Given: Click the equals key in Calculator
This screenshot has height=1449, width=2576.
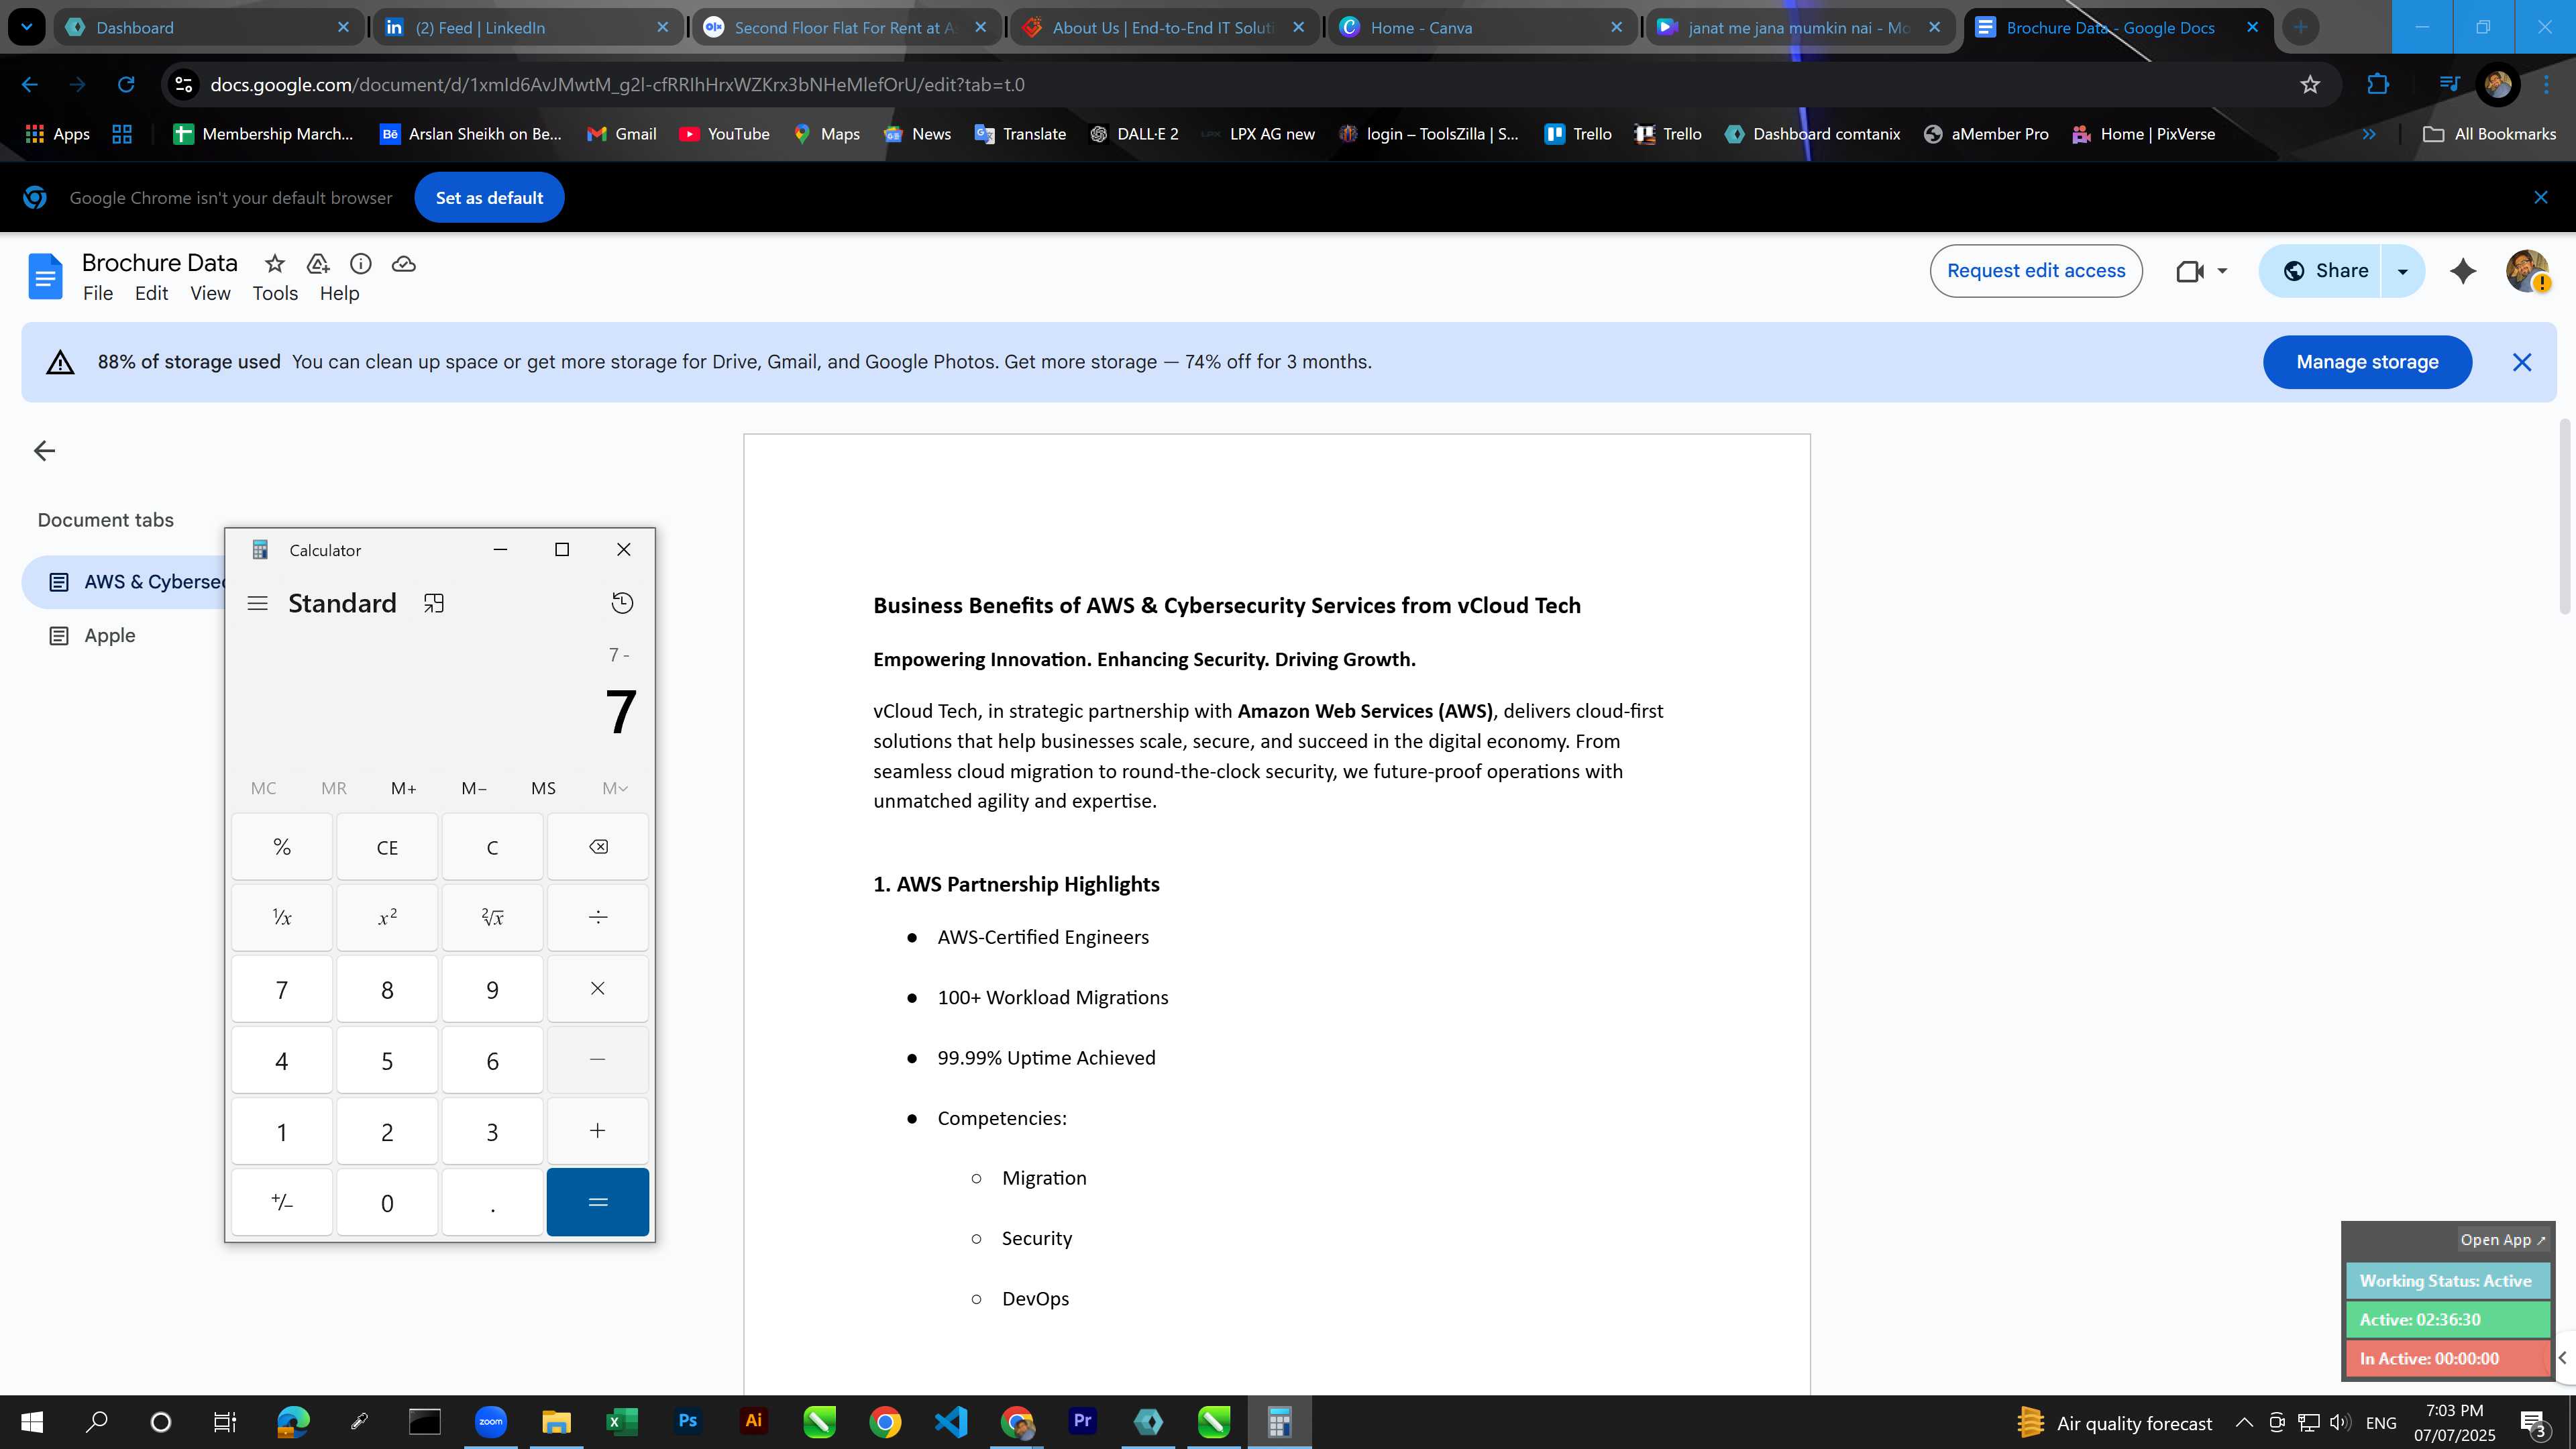Looking at the screenshot, I should tap(598, 1202).
